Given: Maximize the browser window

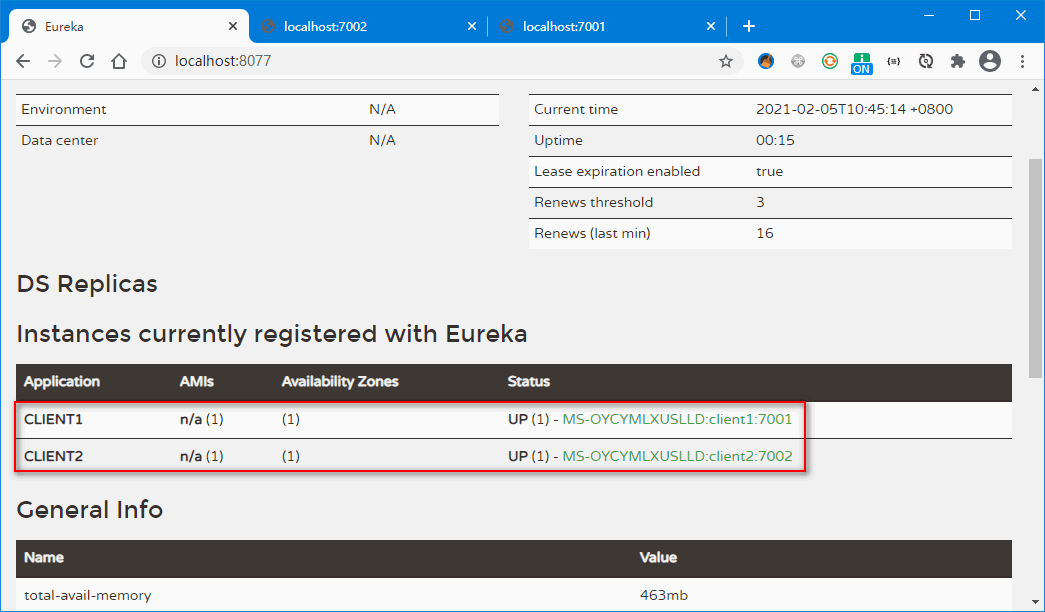Looking at the screenshot, I should point(975,15).
